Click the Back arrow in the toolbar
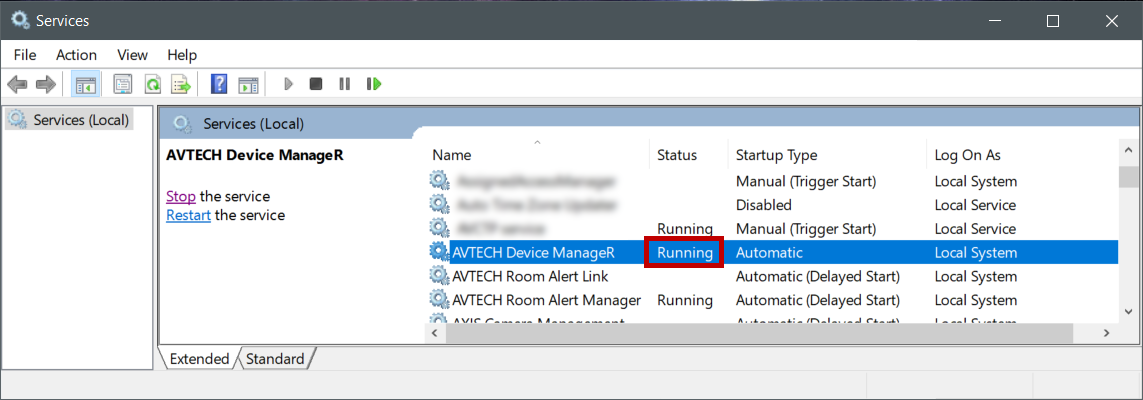 [x=17, y=84]
